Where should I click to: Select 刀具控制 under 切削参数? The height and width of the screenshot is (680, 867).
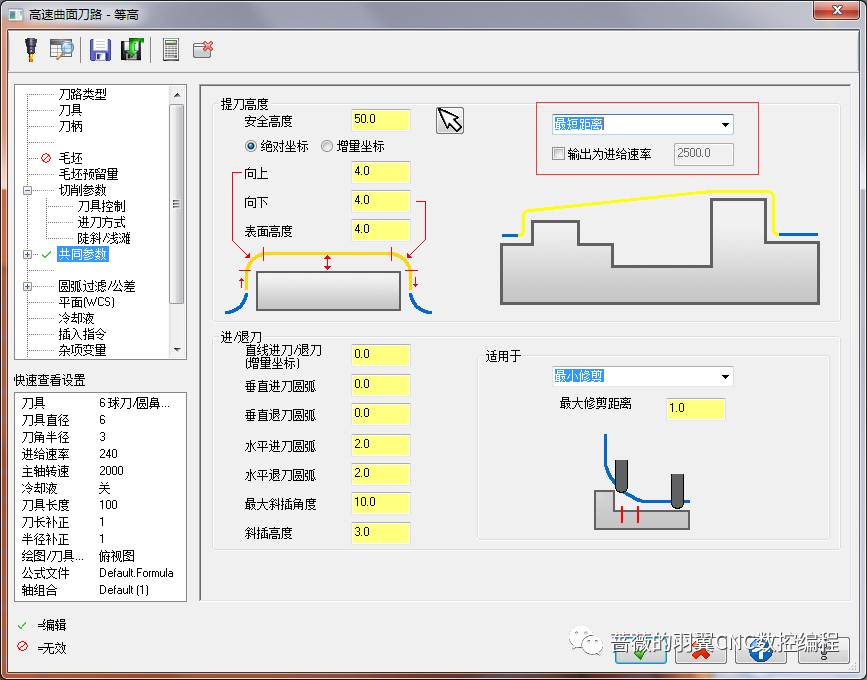click(x=101, y=206)
